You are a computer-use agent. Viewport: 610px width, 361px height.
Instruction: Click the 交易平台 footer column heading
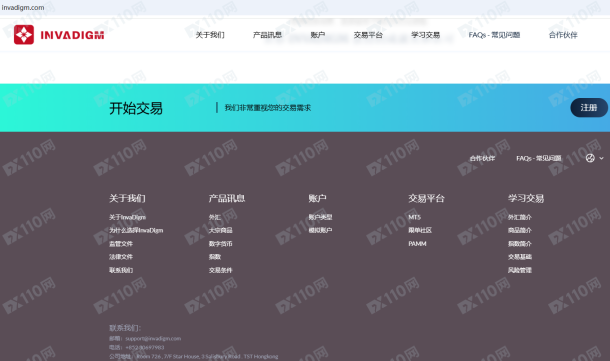coord(426,198)
